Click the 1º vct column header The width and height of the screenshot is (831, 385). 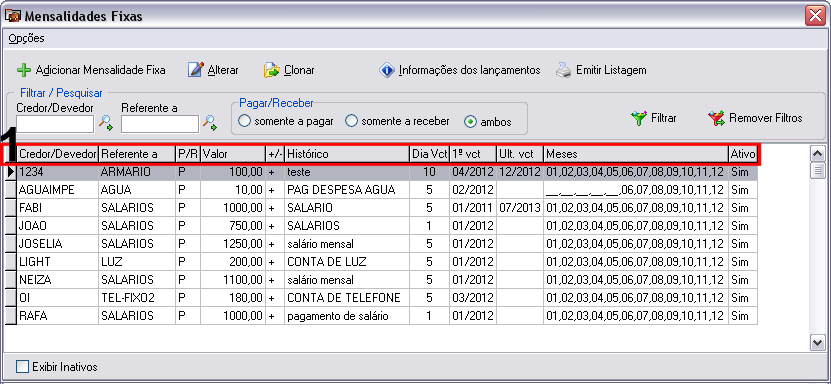coord(473,154)
